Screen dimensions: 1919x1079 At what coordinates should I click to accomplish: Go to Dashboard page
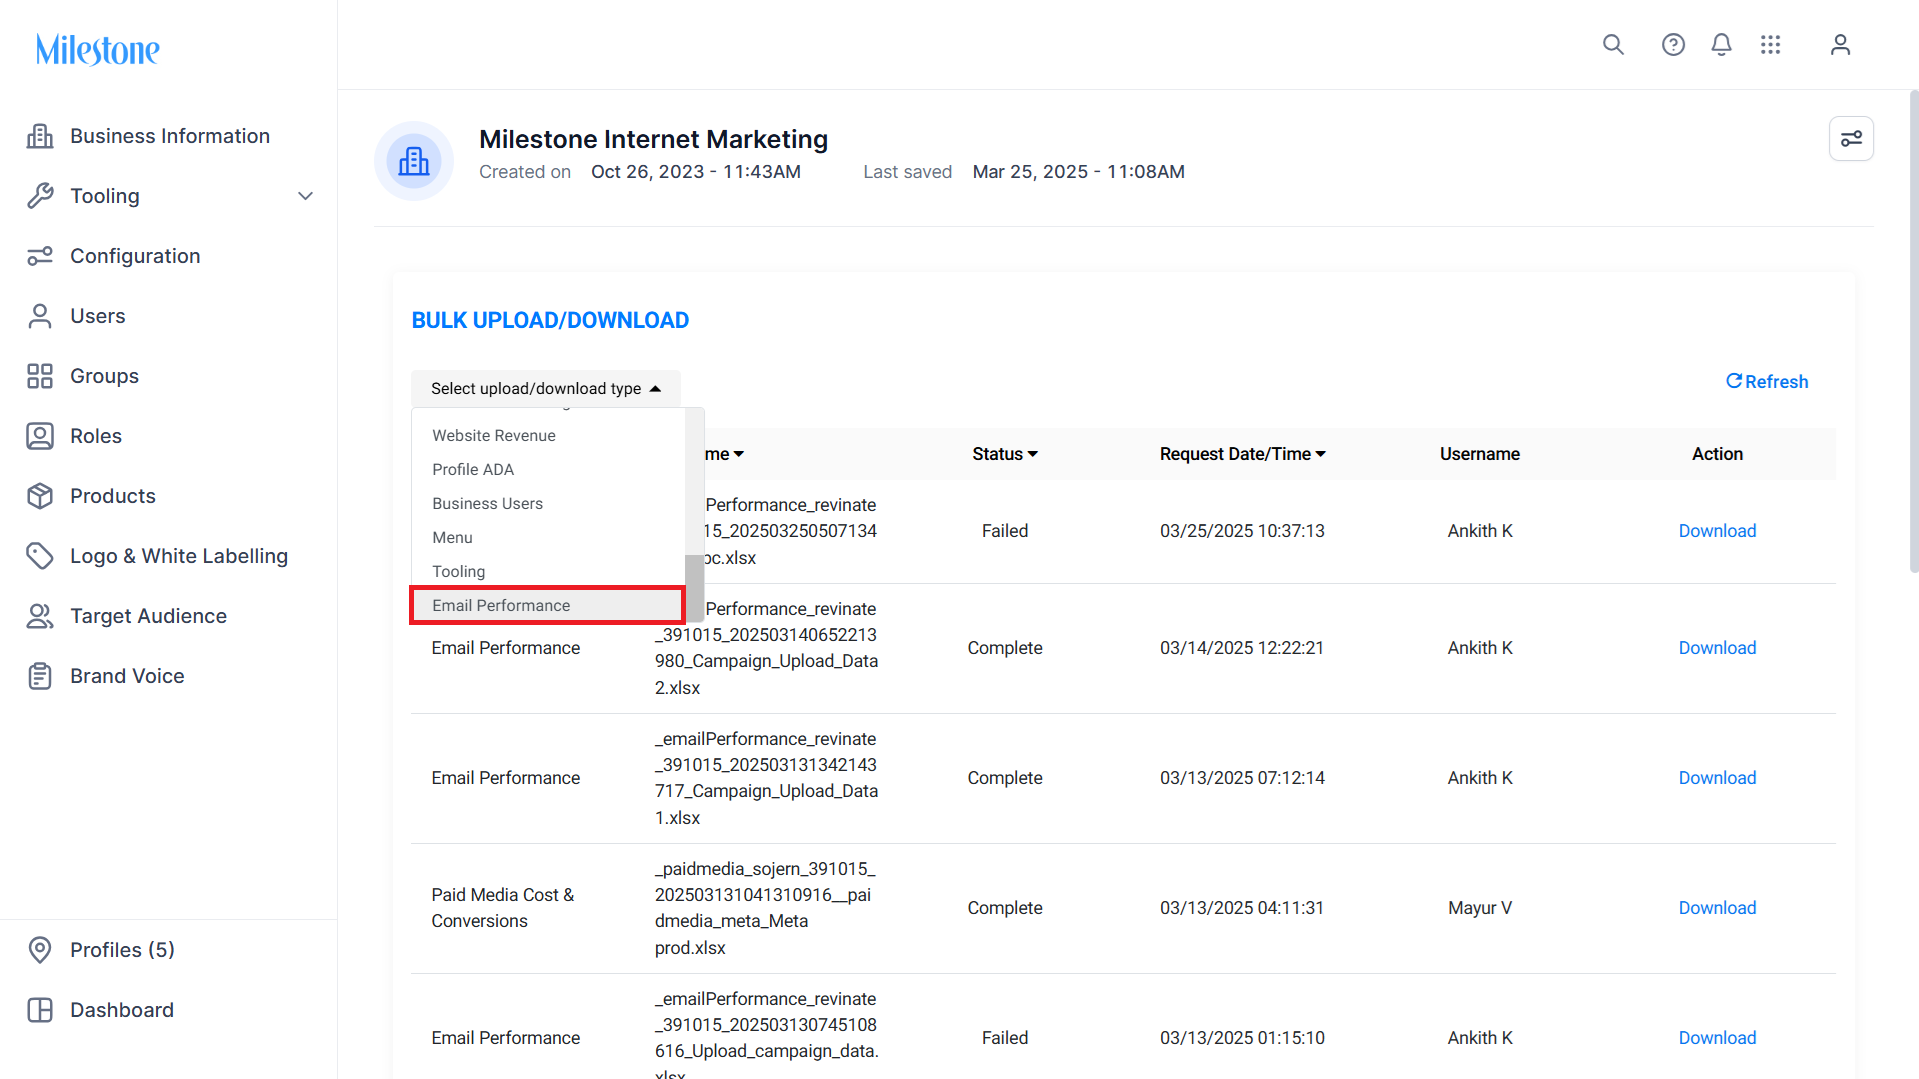[122, 1010]
